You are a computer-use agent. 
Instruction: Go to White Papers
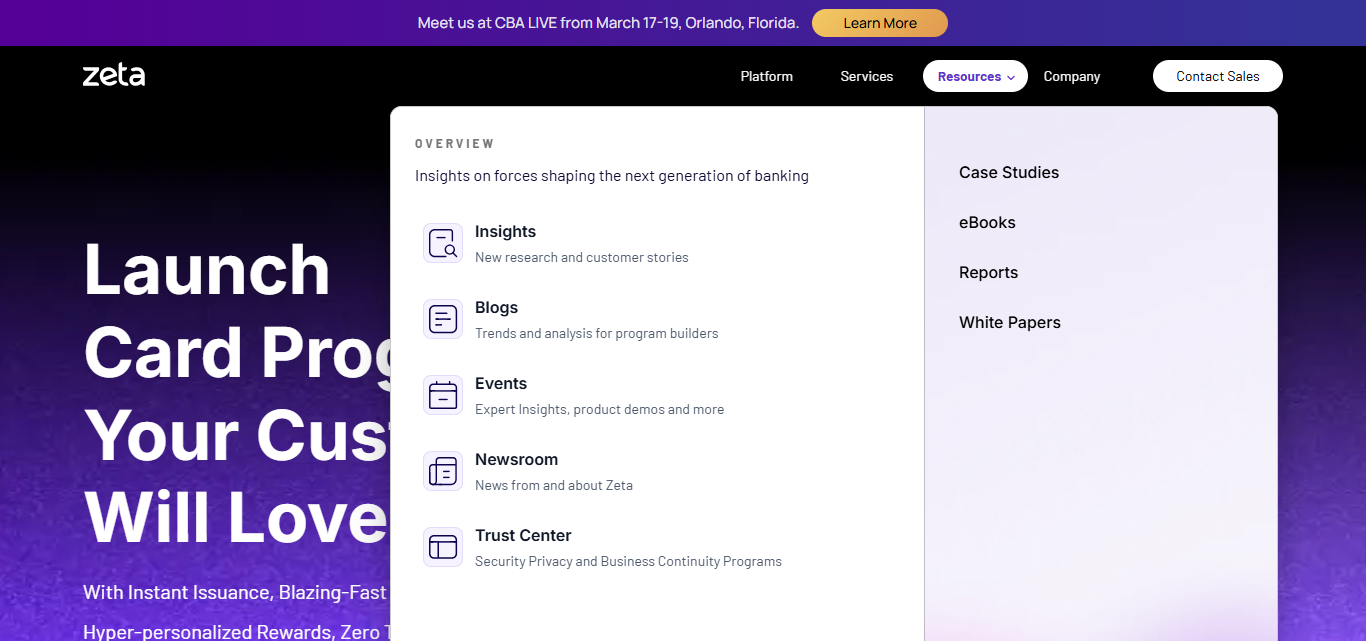[1010, 322]
